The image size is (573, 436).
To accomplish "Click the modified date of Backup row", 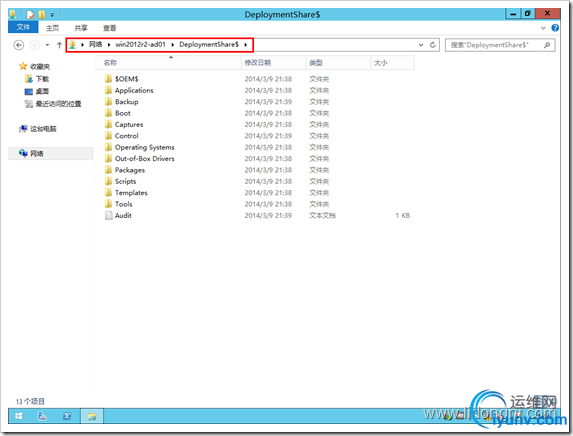I will coord(268,102).
